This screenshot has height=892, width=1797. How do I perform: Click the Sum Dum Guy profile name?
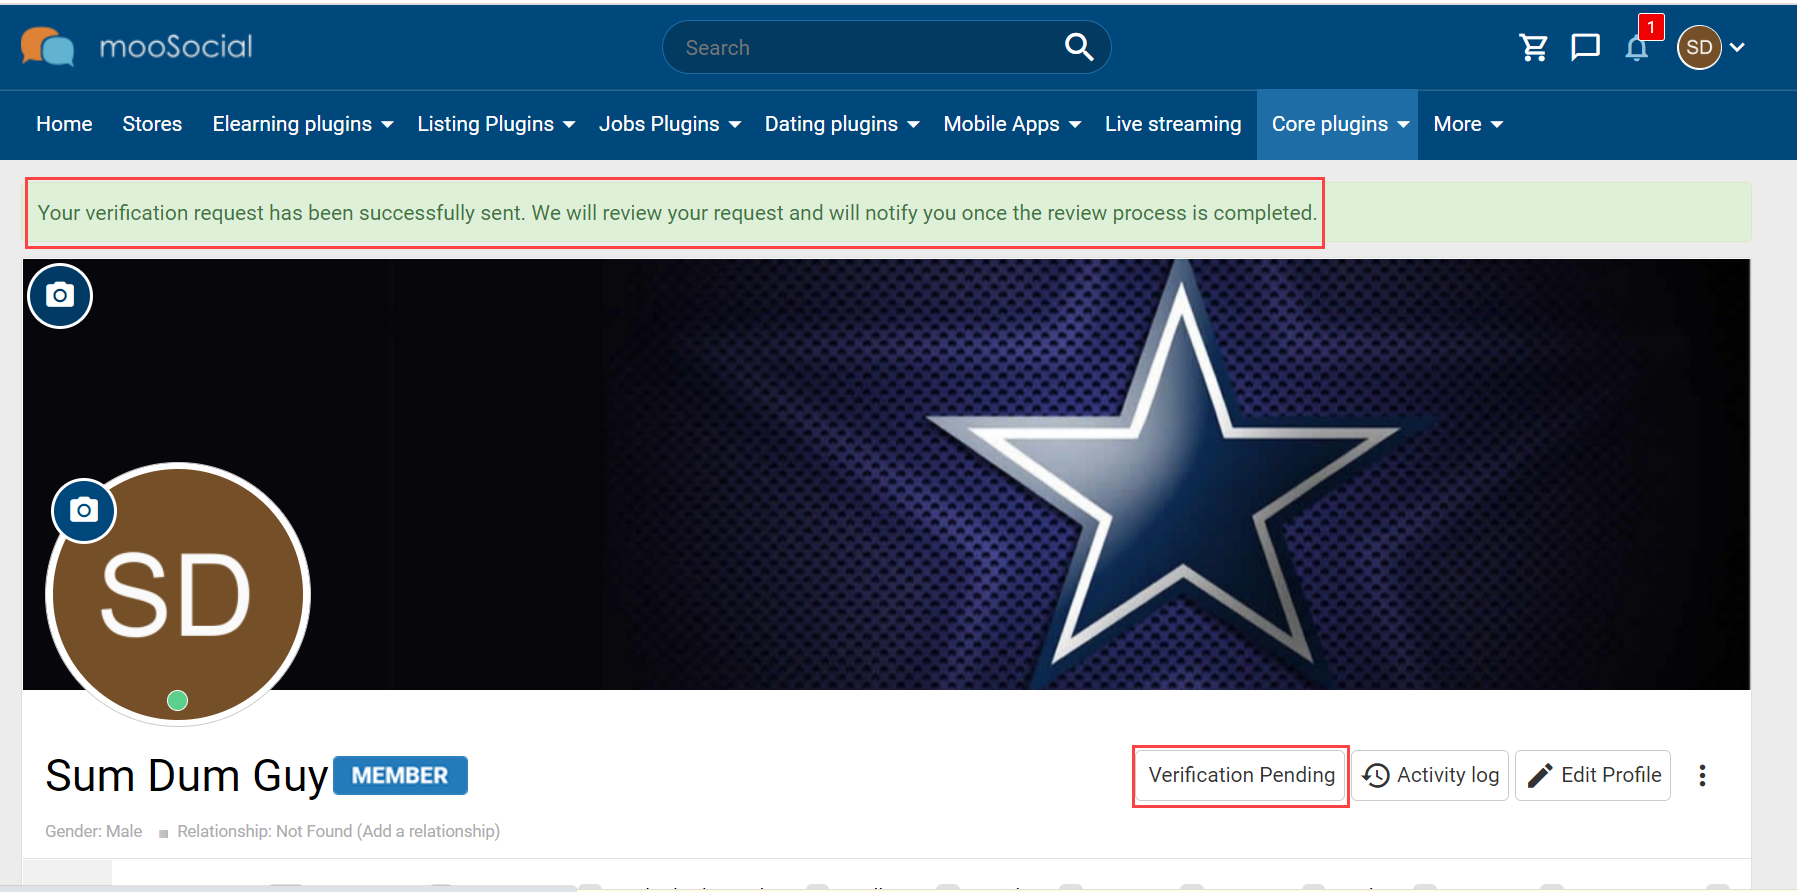point(187,776)
